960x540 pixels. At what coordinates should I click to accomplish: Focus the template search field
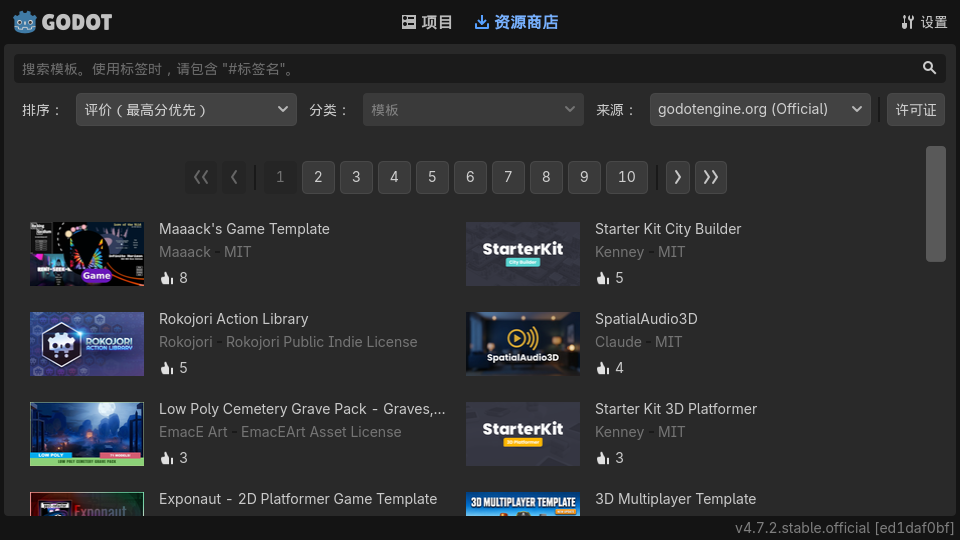pos(479,69)
